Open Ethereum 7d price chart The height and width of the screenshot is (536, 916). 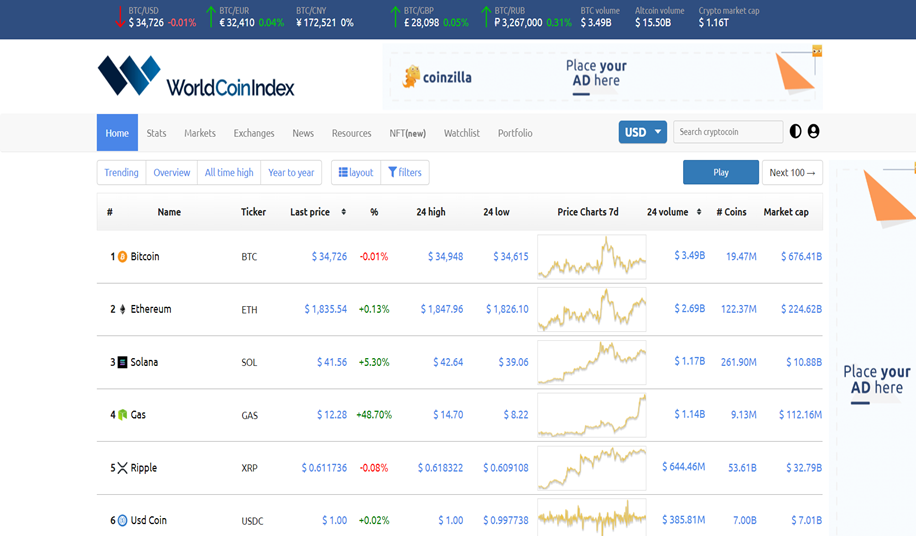click(592, 309)
